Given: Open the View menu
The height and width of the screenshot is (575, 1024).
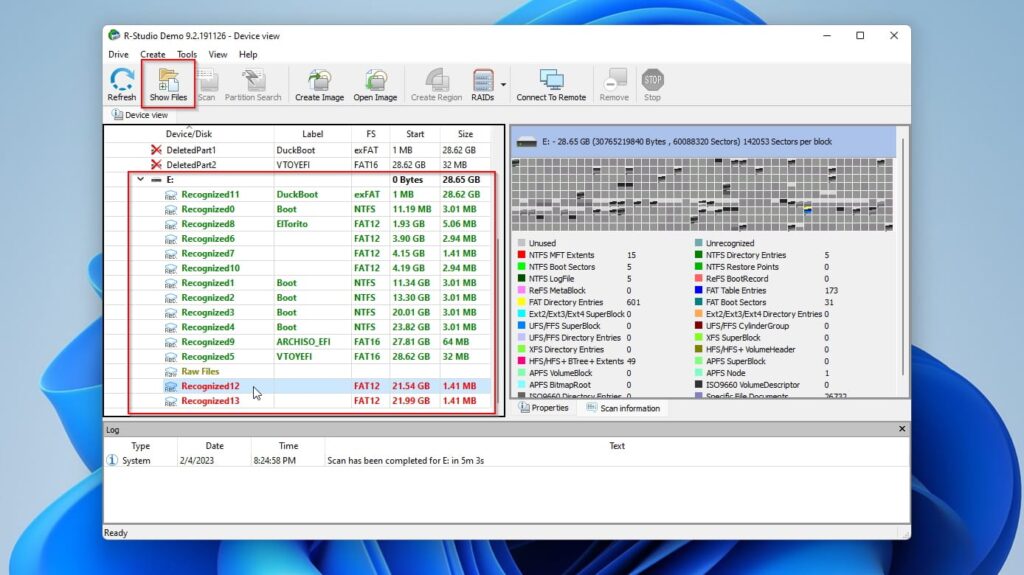Looking at the screenshot, I should [217, 54].
